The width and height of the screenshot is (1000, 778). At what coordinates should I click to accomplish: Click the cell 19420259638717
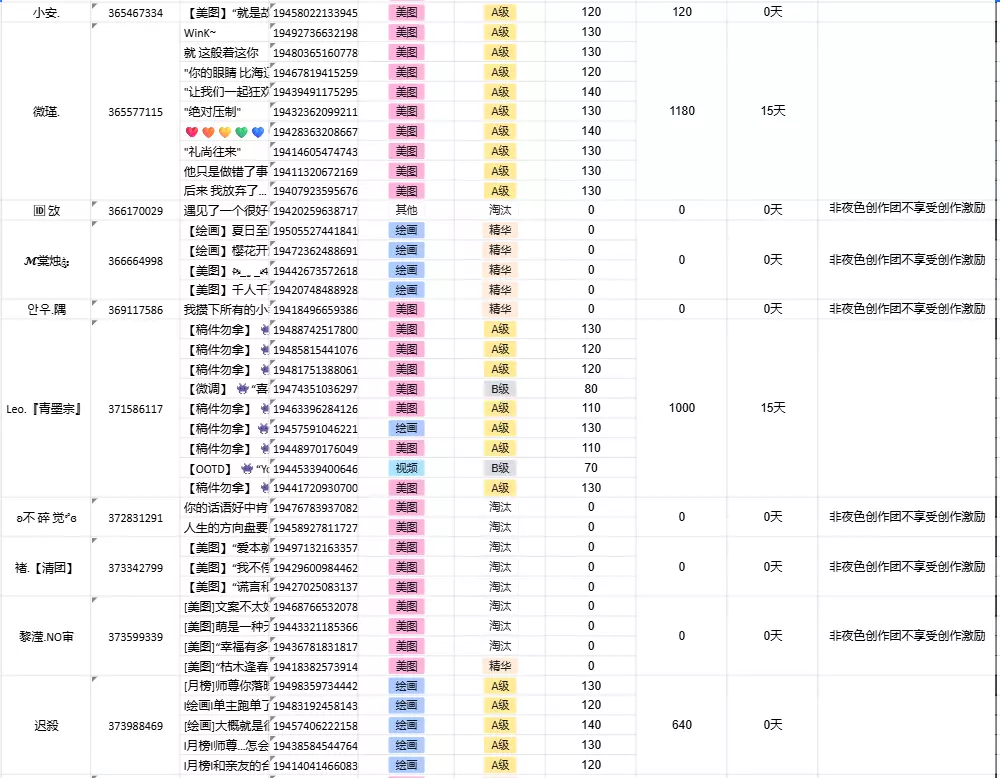point(314,210)
